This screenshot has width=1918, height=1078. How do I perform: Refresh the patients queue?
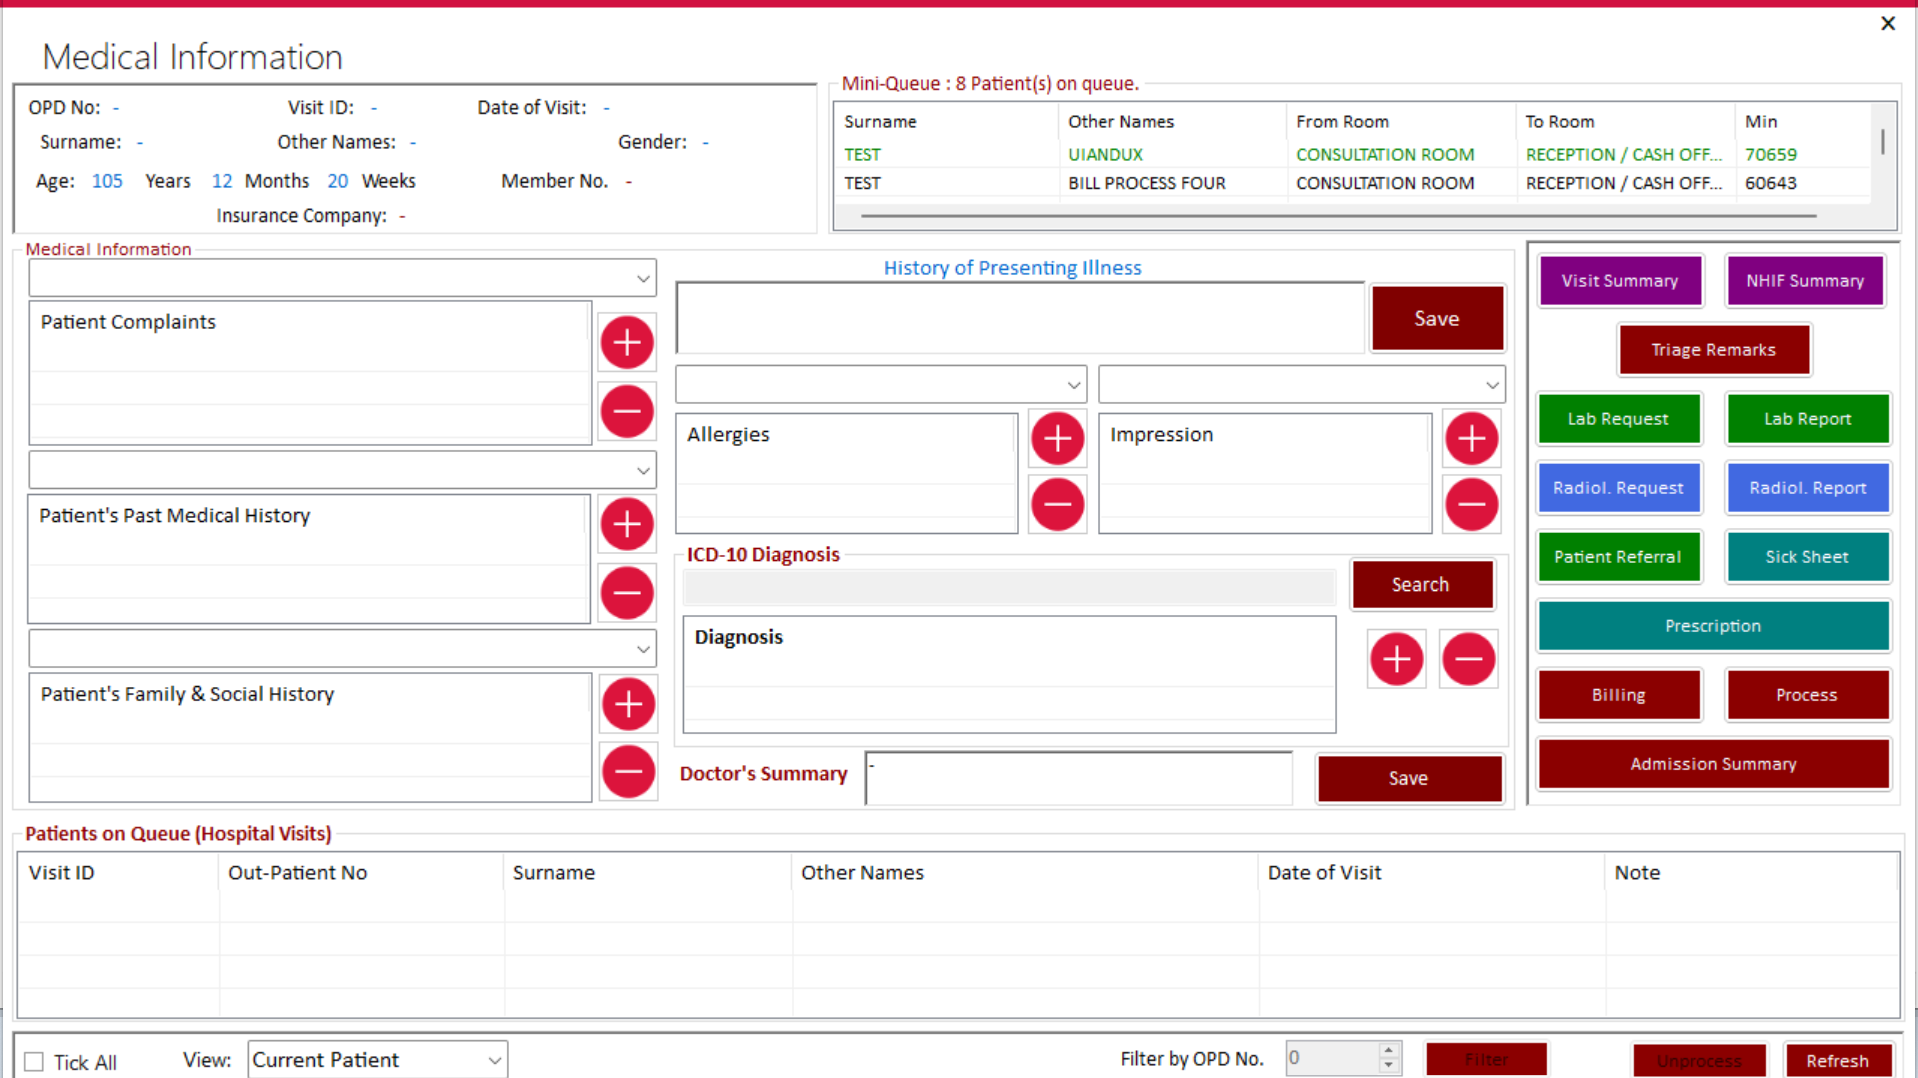pos(1837,1061)
